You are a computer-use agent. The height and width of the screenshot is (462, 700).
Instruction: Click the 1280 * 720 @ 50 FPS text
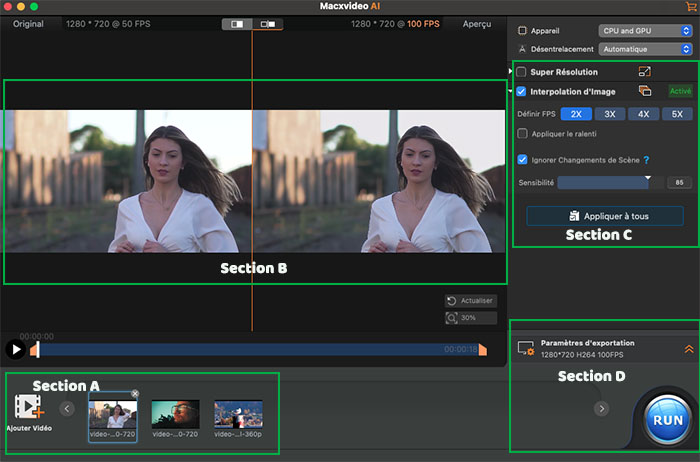[x=108, y=24]
